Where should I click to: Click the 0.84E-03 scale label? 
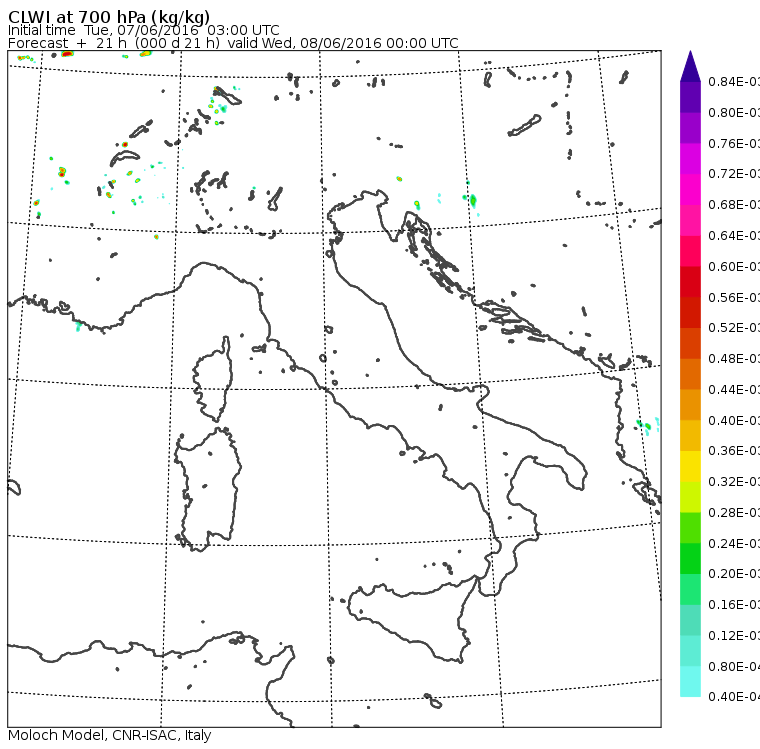(x=734, y=81)
